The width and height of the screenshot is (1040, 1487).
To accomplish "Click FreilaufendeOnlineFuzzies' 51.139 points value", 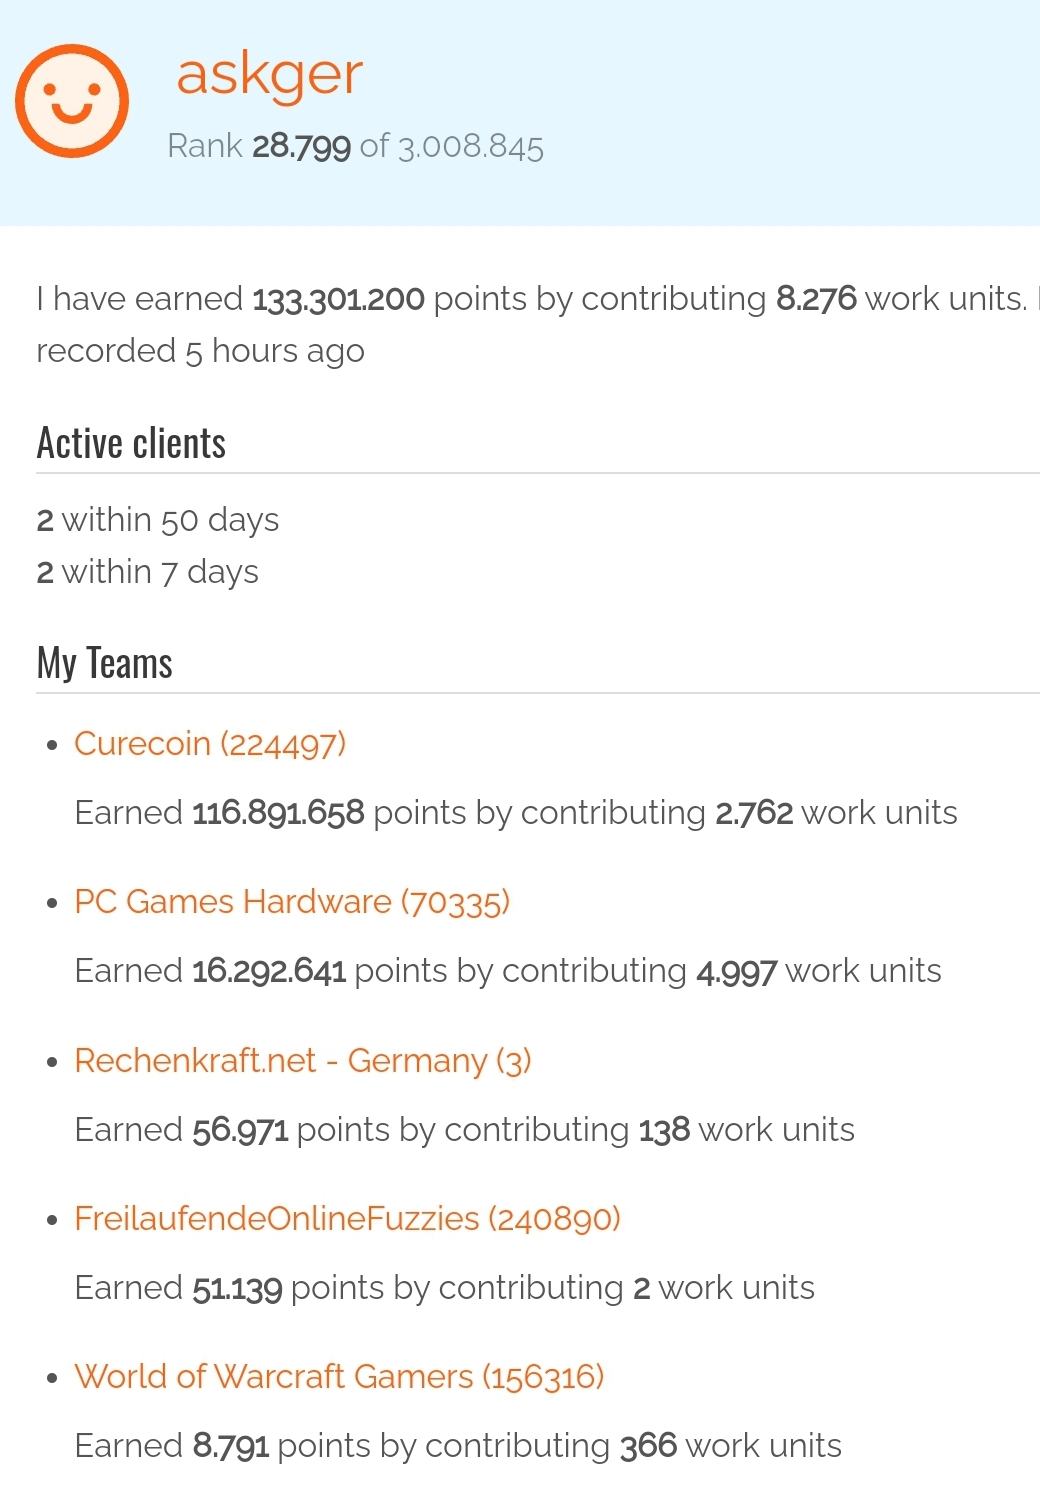I will click(237, 1288).
